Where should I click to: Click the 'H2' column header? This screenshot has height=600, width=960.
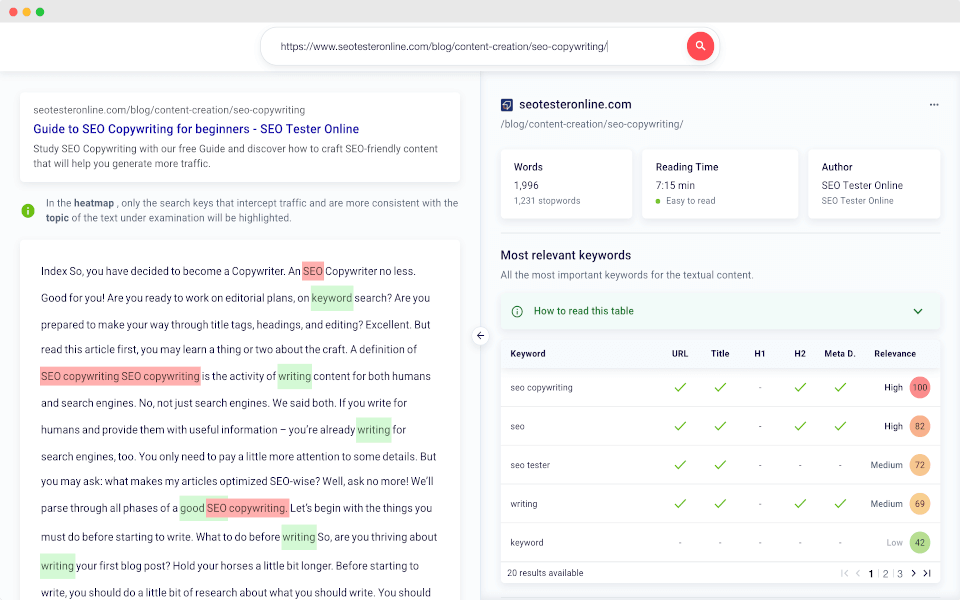800,354
